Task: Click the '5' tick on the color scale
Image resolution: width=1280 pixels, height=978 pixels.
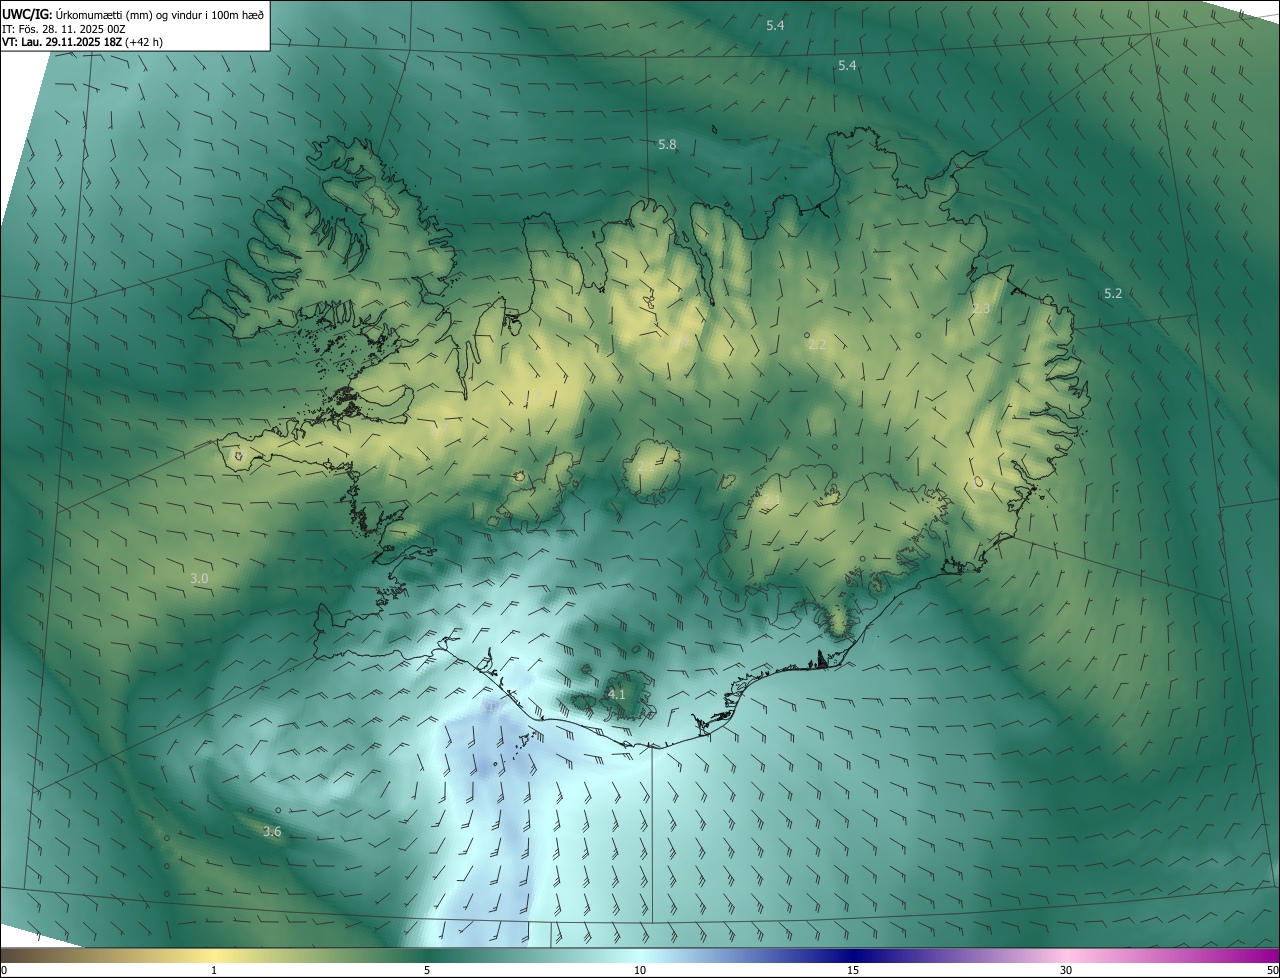Action: pos(427,971)
